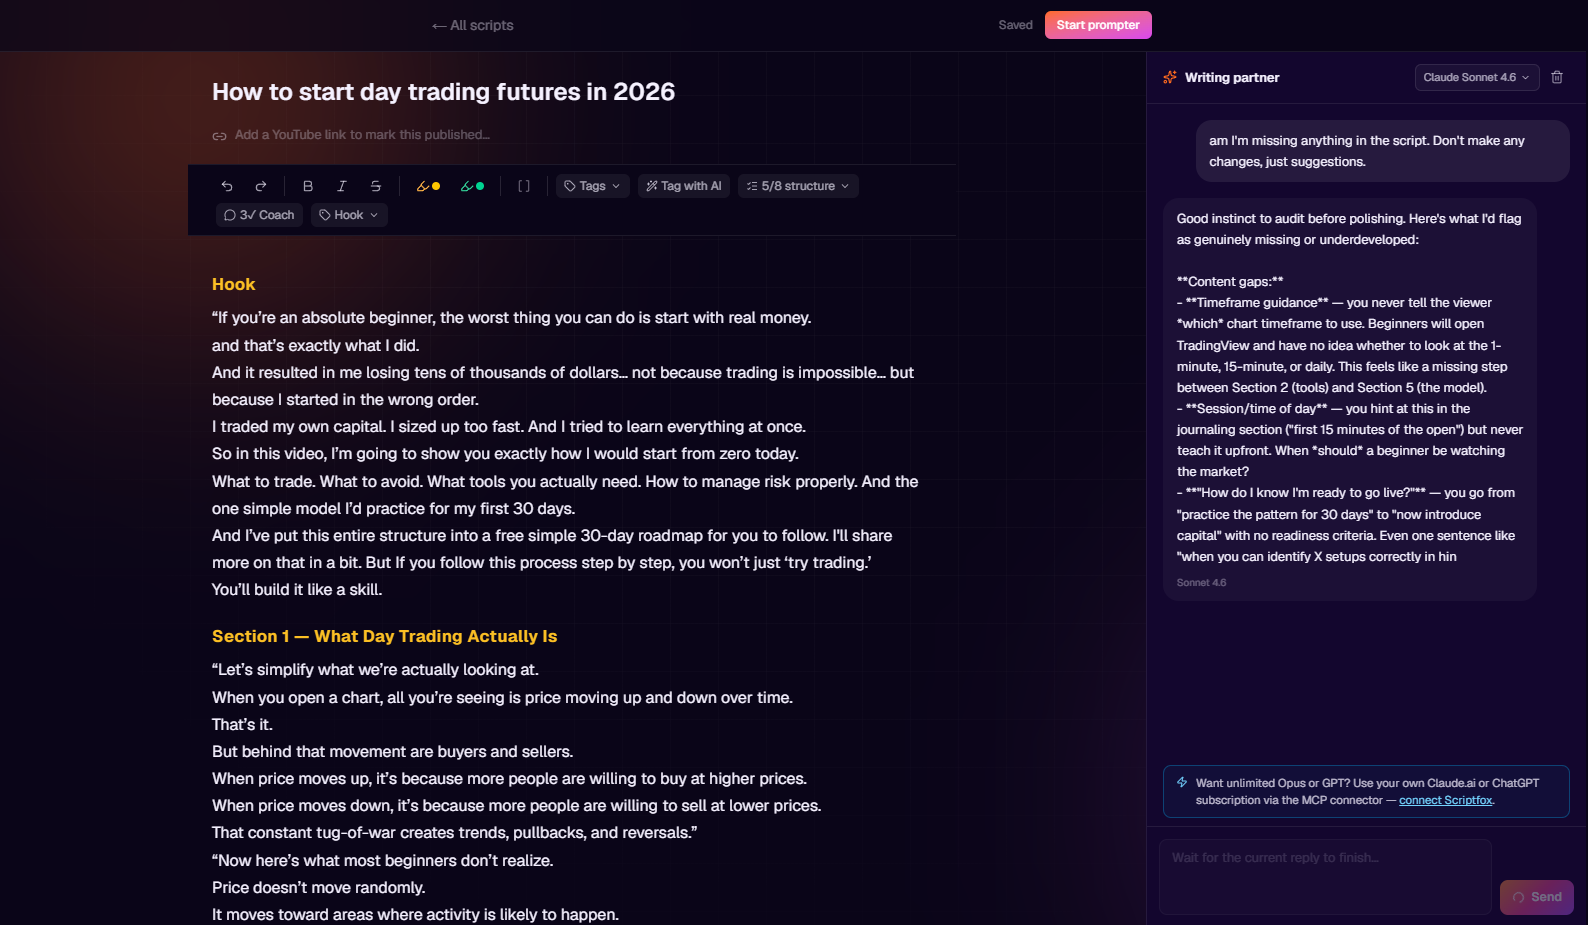Click the Saved status label

pos(1015,25)
